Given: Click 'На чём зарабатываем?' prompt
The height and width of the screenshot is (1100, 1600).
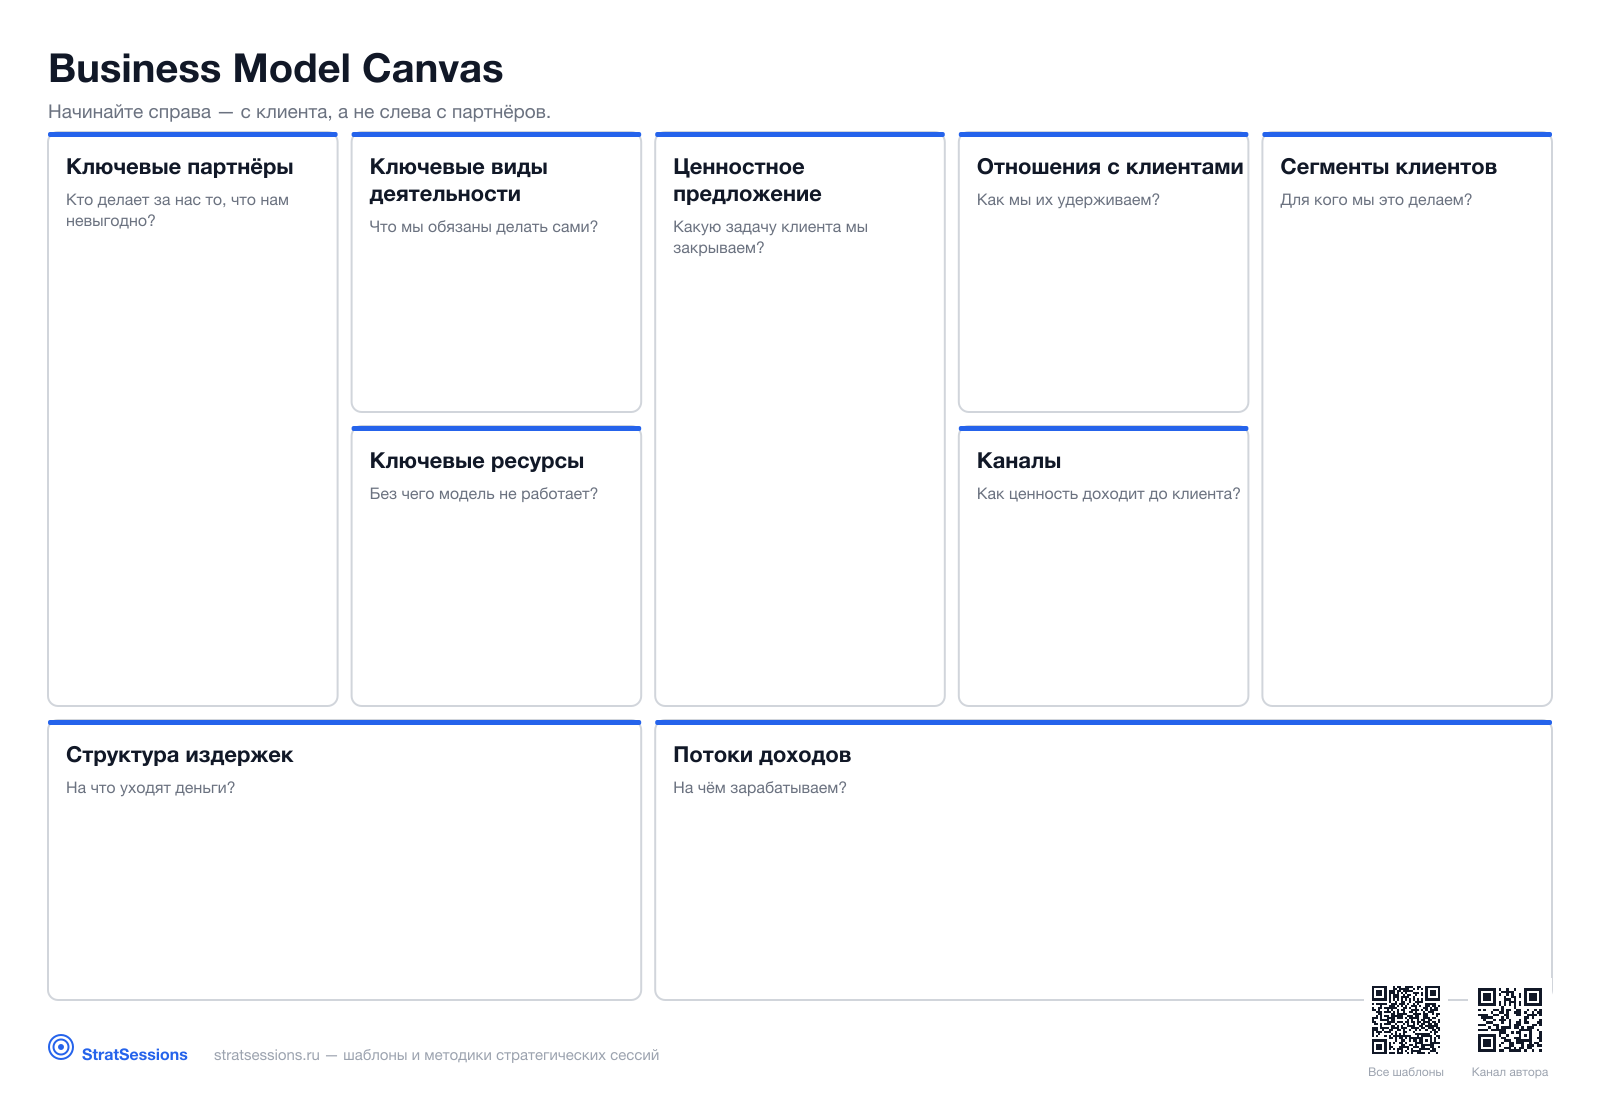Looking at the screenshot, I should [x=760, y=788].
